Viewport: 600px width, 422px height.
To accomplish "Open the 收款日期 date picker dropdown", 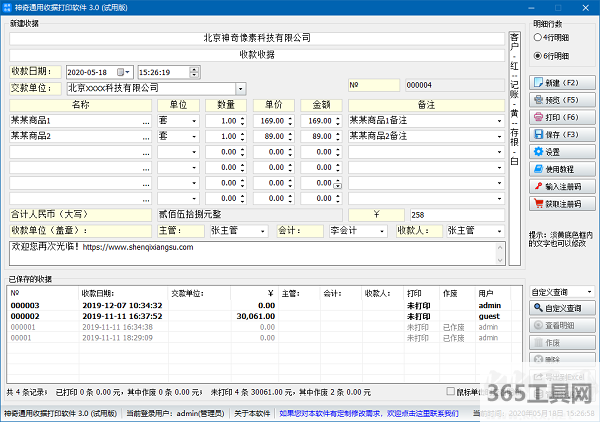I will [124, 72].
